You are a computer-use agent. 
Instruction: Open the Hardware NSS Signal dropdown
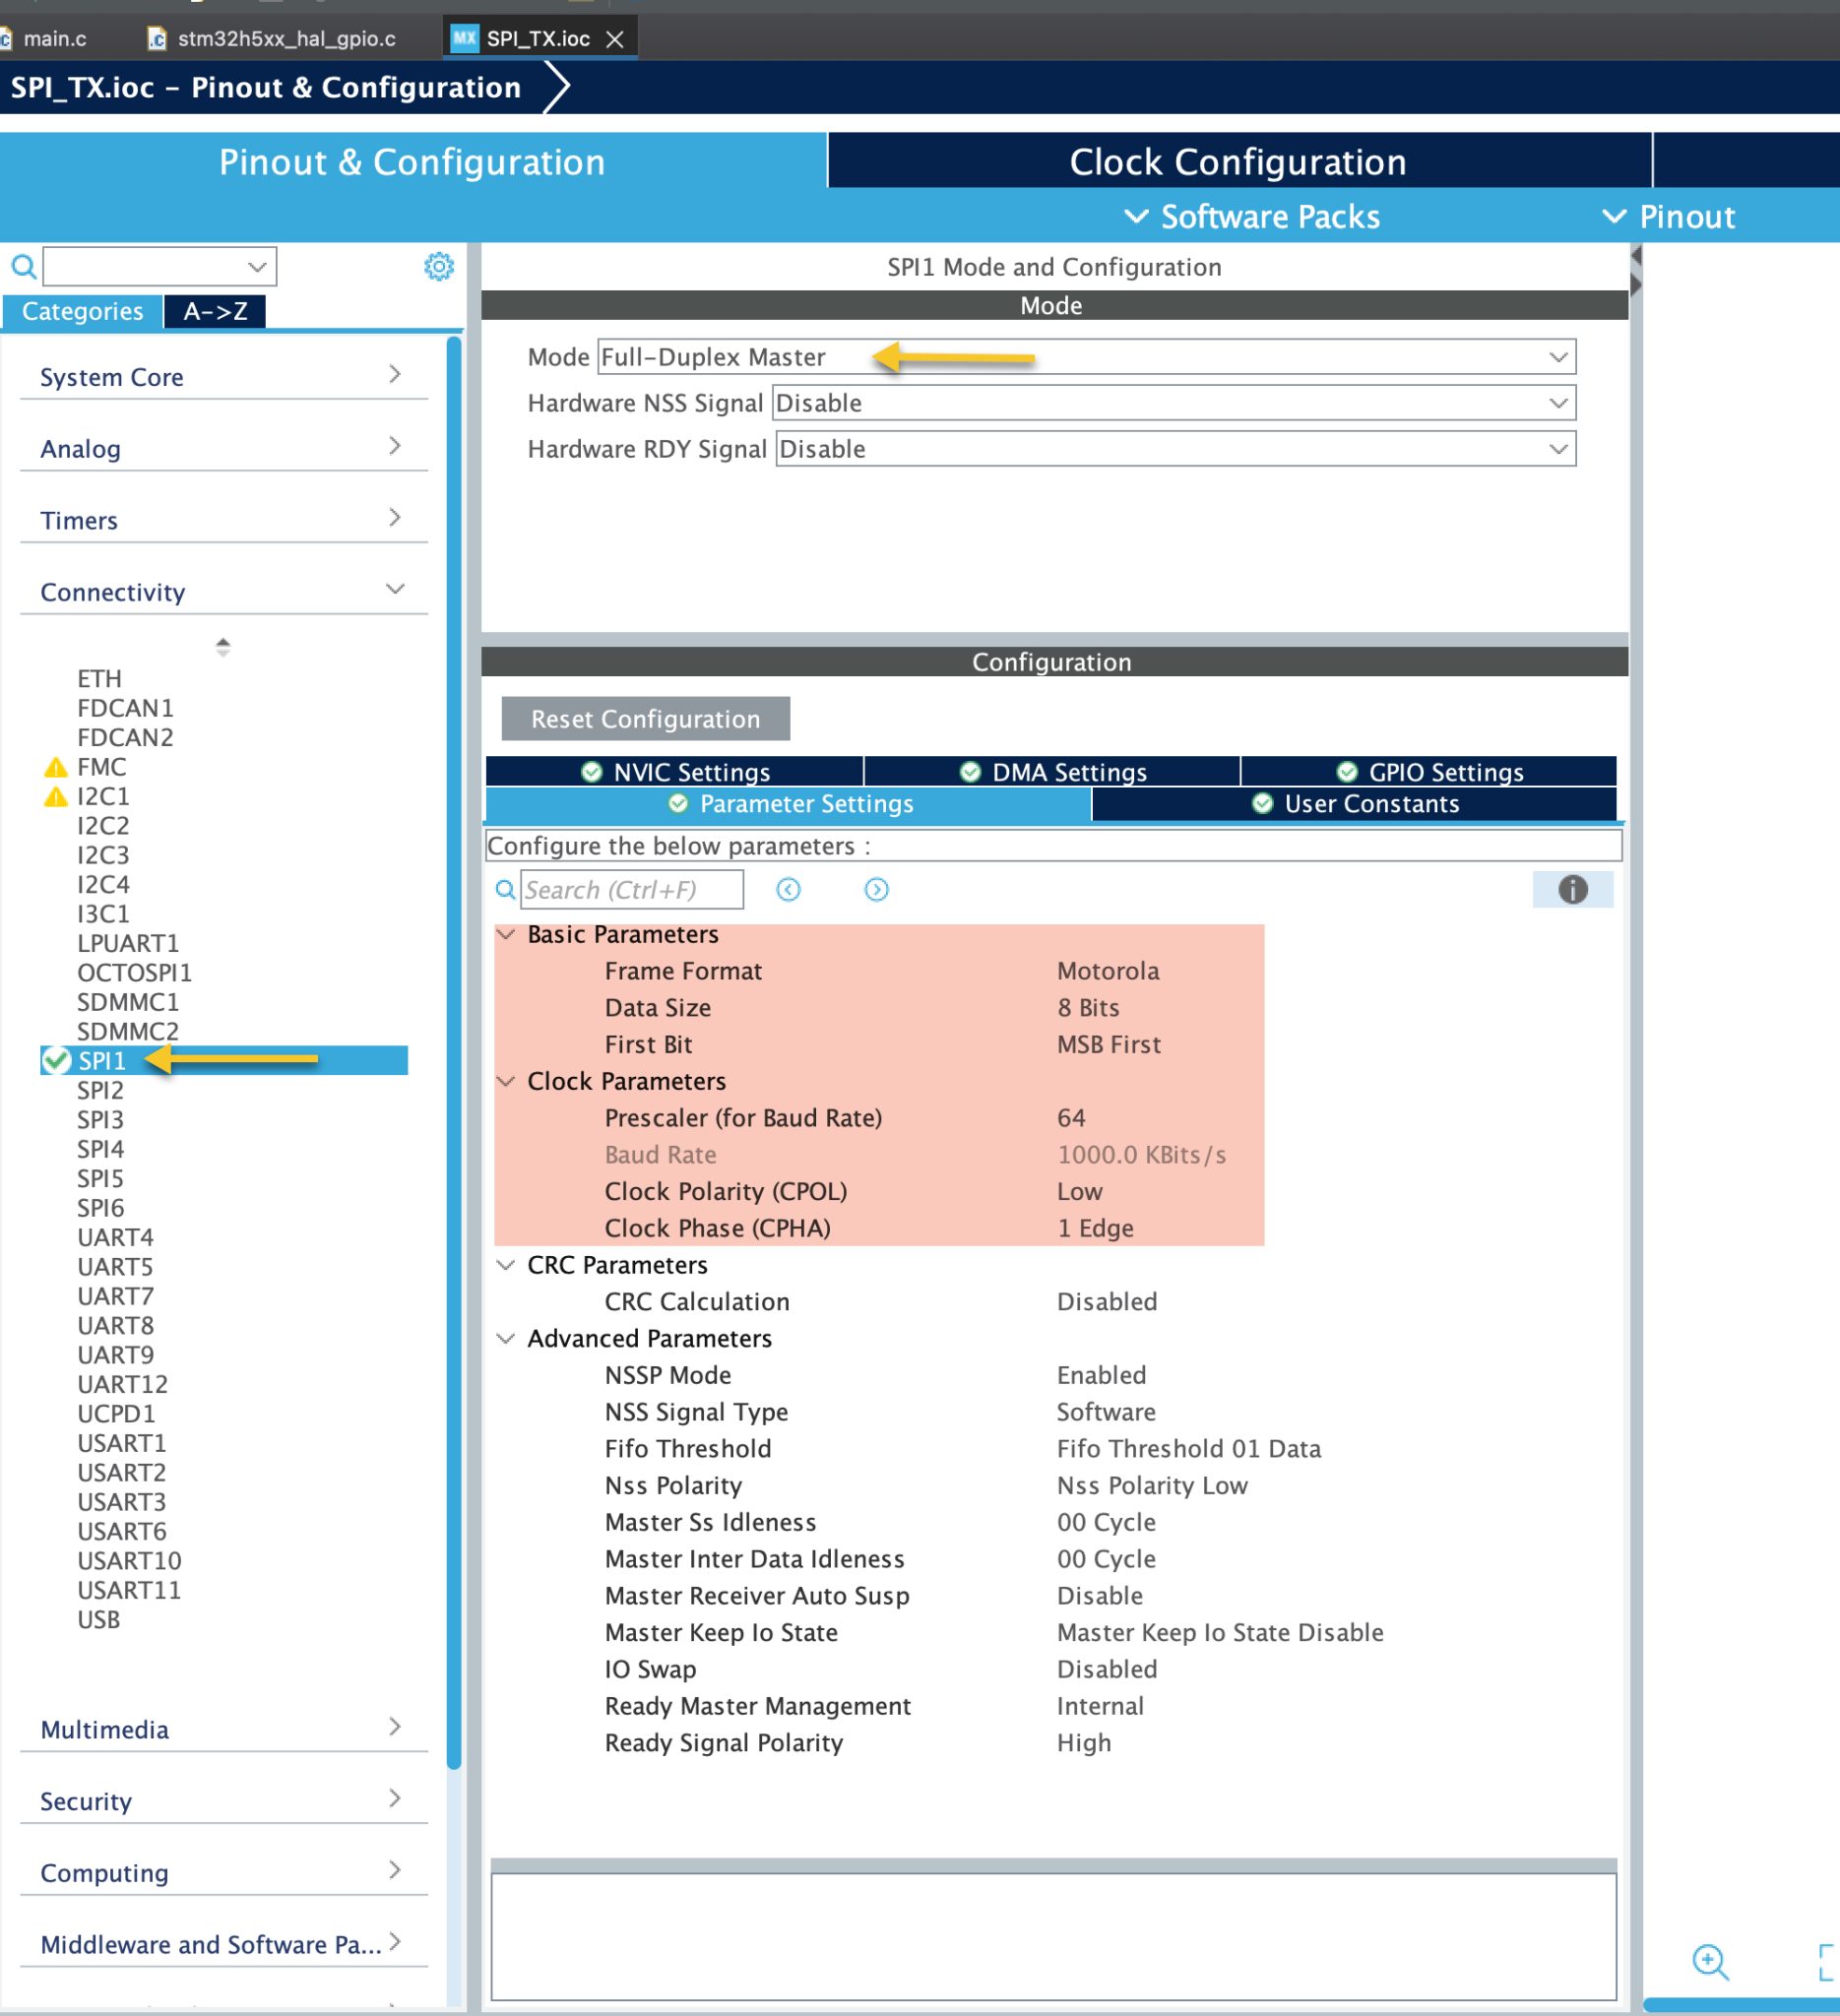[x=1557, y=403]
